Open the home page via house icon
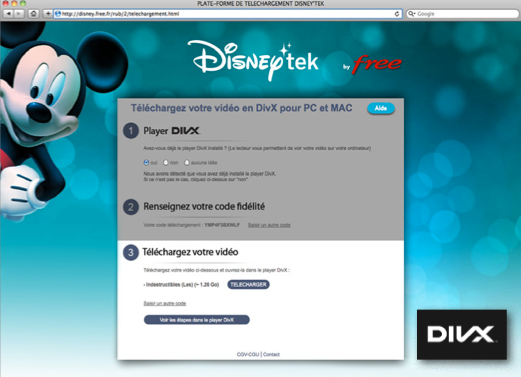The width and height of the screenshot is (521, 377). [x=33, y=14]
